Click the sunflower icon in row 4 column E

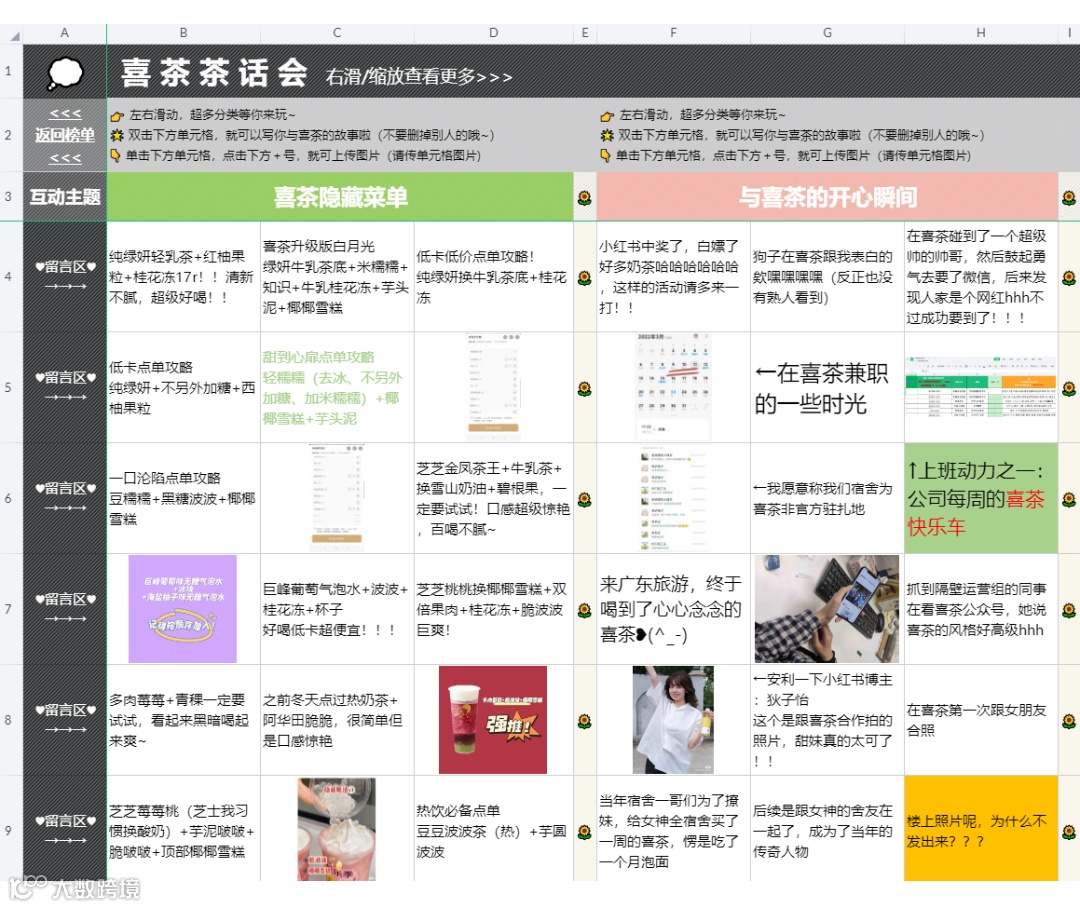click(585, 278)
